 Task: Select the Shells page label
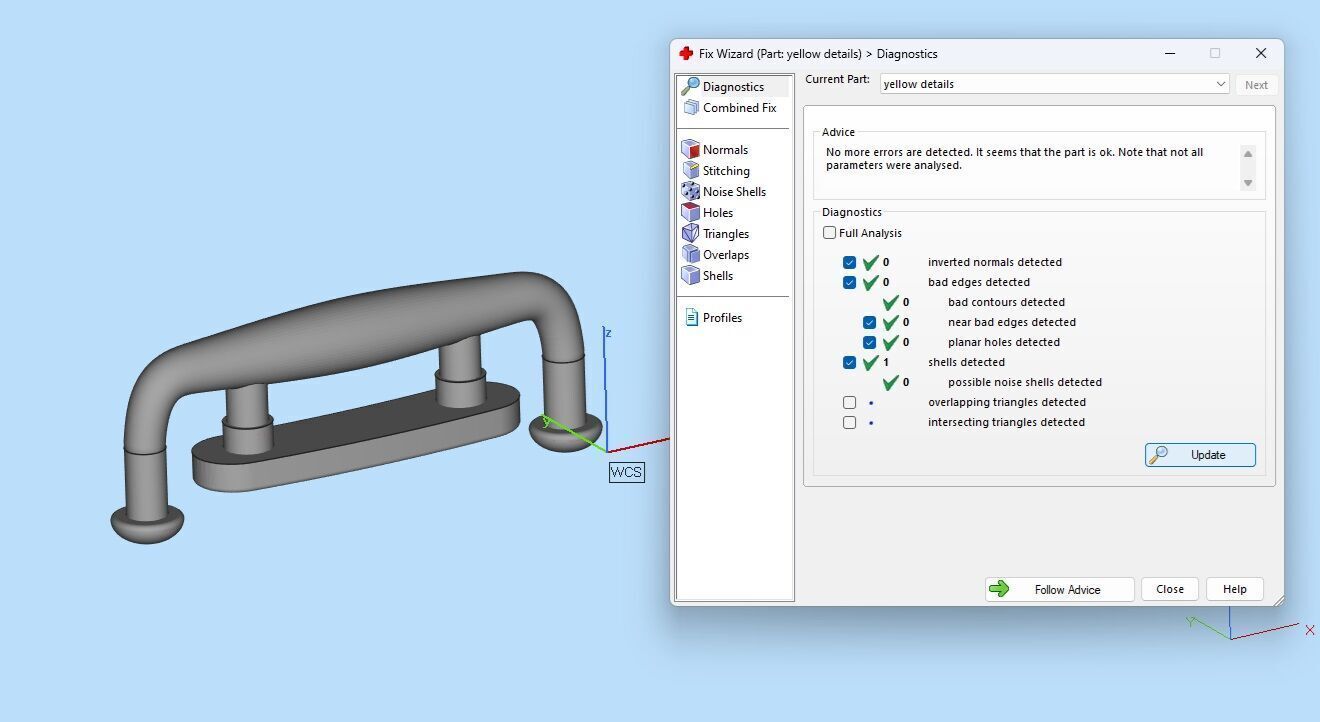coord(718,276)
